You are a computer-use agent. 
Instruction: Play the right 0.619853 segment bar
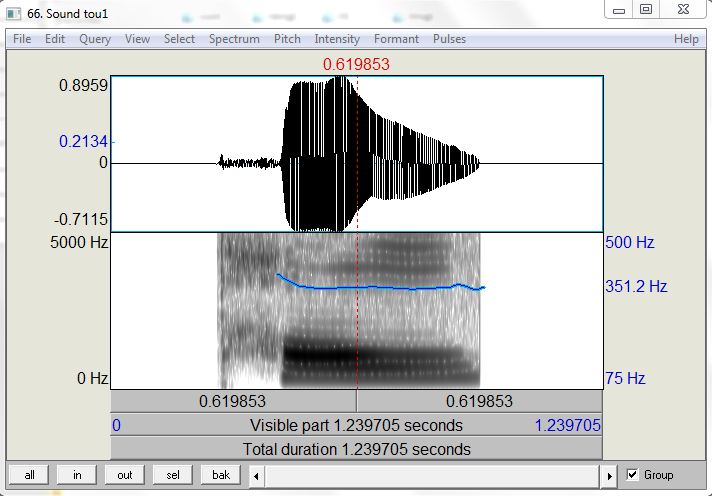tap(480, 401)
